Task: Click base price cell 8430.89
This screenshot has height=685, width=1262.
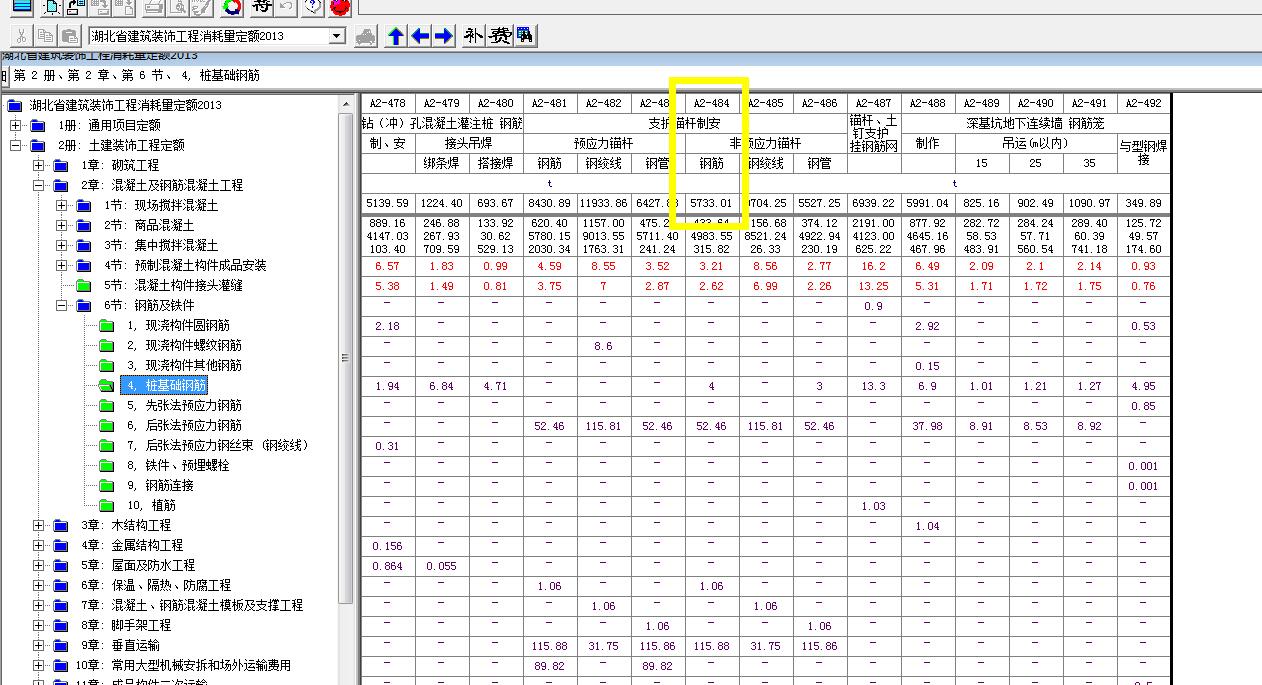Action: coord(549,203)
